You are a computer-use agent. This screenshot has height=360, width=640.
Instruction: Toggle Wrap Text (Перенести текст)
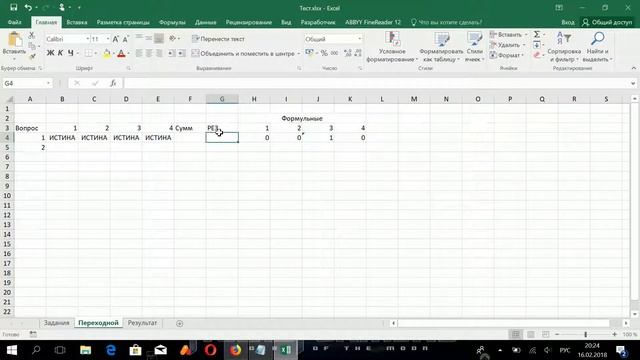(x=218, y=39)
